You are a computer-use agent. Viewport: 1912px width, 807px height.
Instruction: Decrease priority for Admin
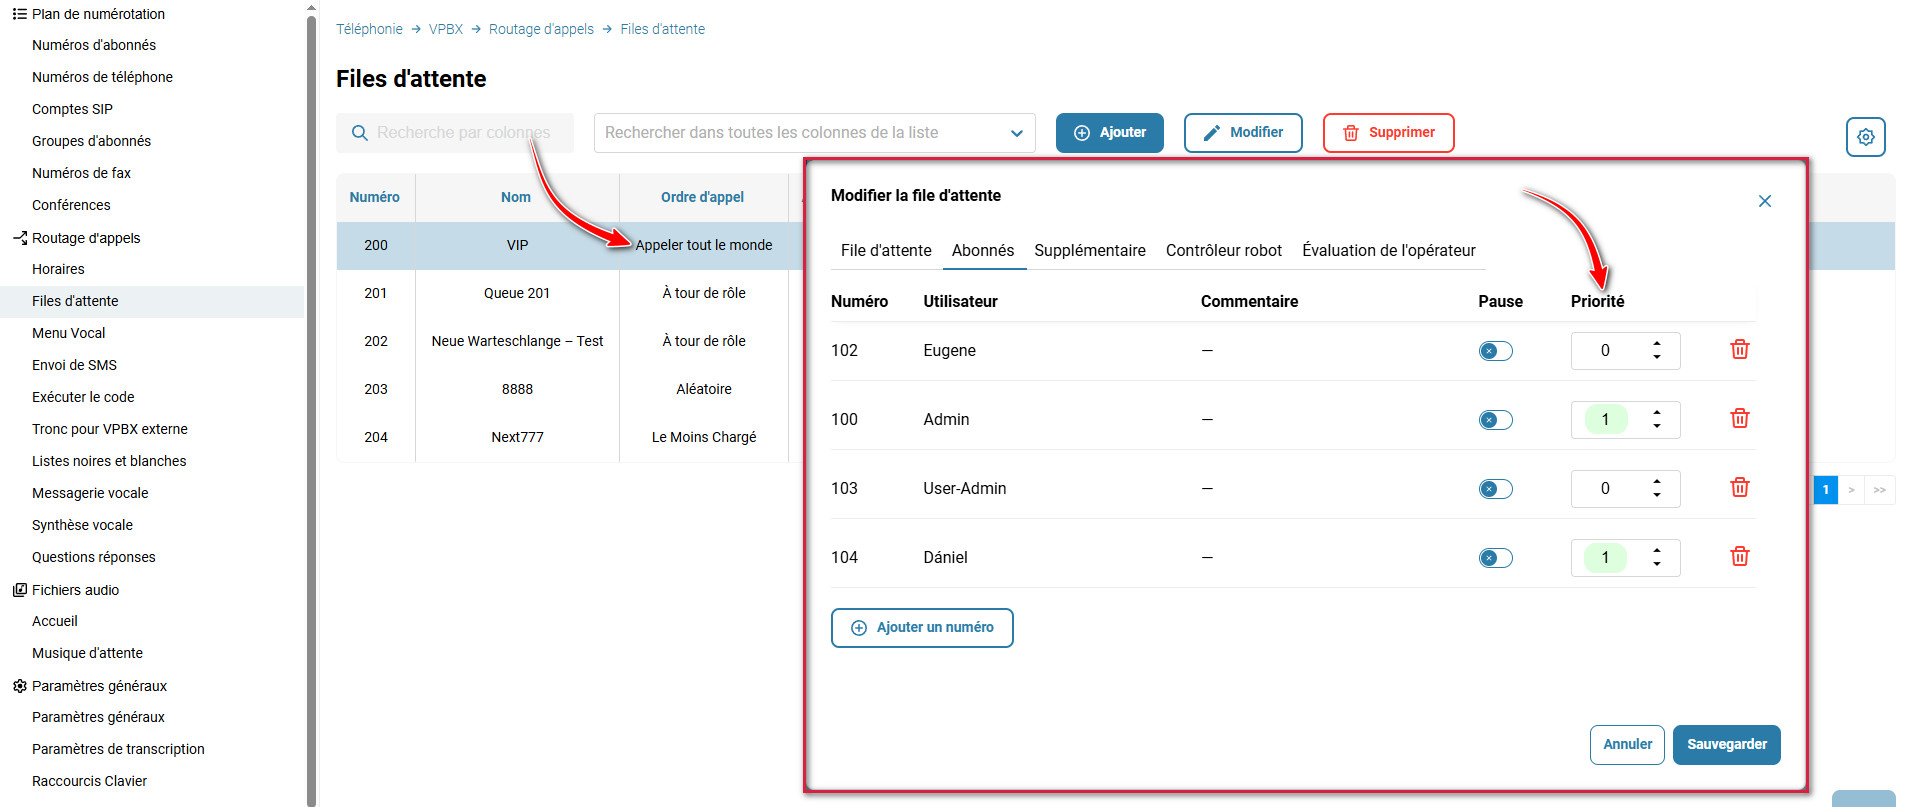coord(1657,426)
